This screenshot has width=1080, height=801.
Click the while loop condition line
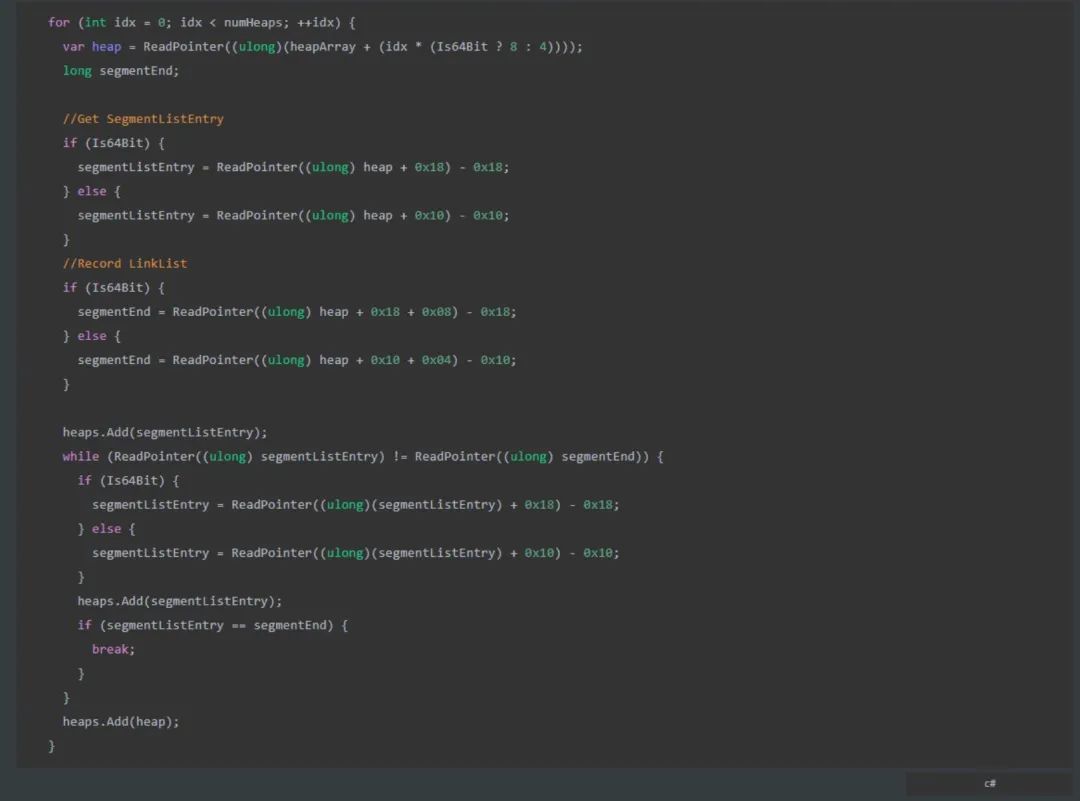coord(363,457)
